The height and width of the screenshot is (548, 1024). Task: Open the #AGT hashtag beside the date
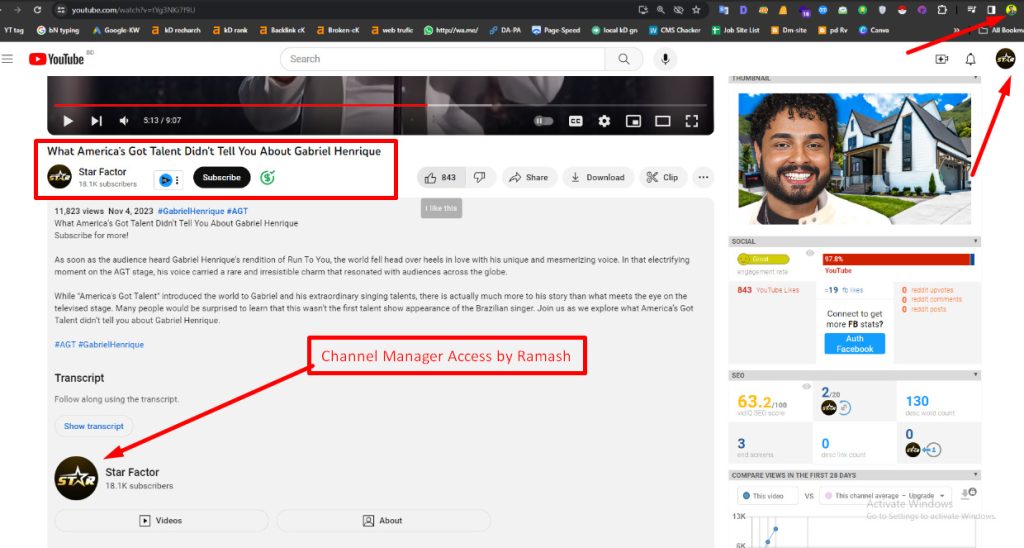[237, 211]
